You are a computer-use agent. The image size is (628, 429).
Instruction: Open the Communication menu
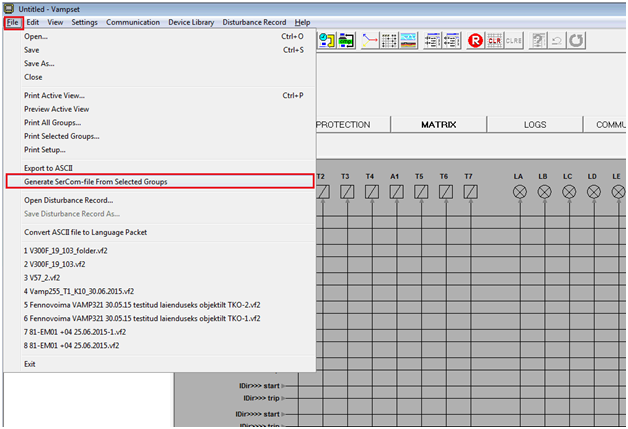pyautogui.click(x=133, y=22)
